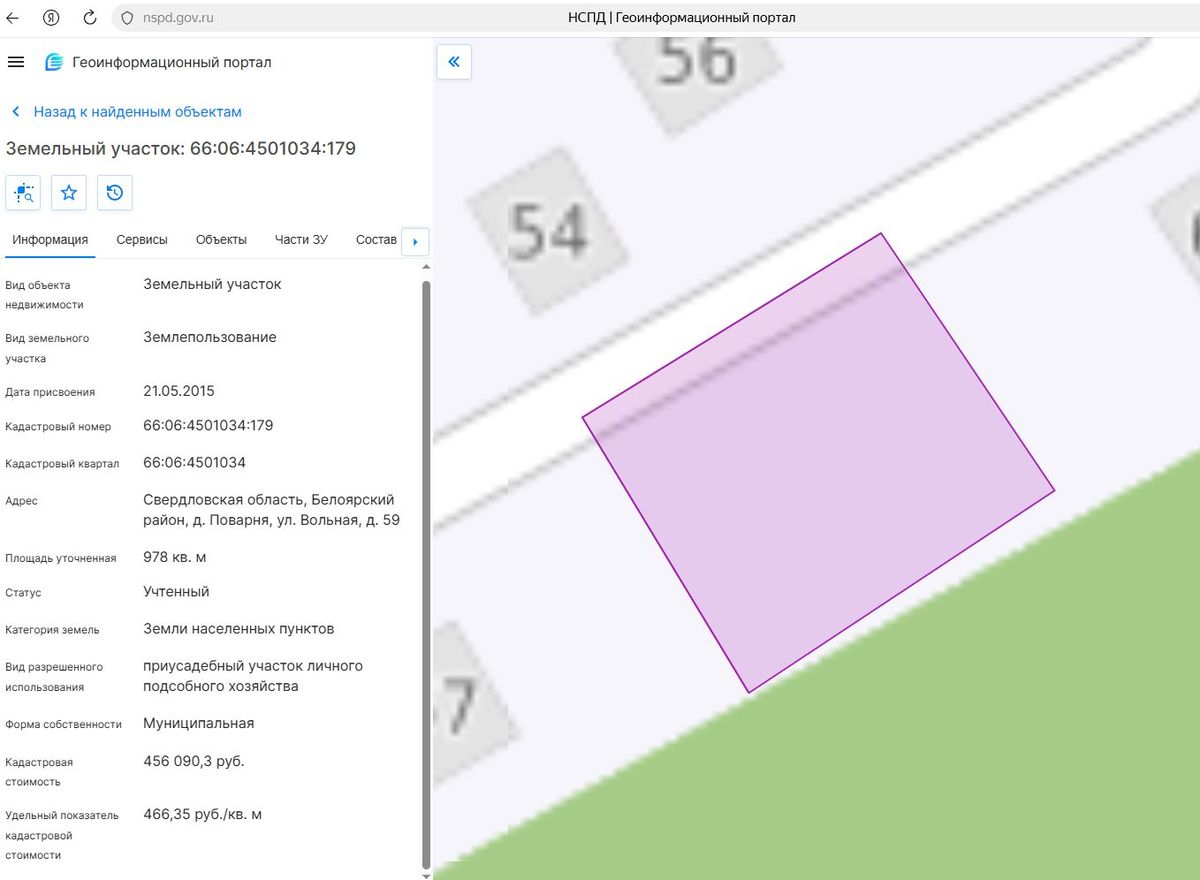This screenshot has width=1200, height=880.
Task: Collapse the side panel with double chevron
Action: click(x=454, y=62)
